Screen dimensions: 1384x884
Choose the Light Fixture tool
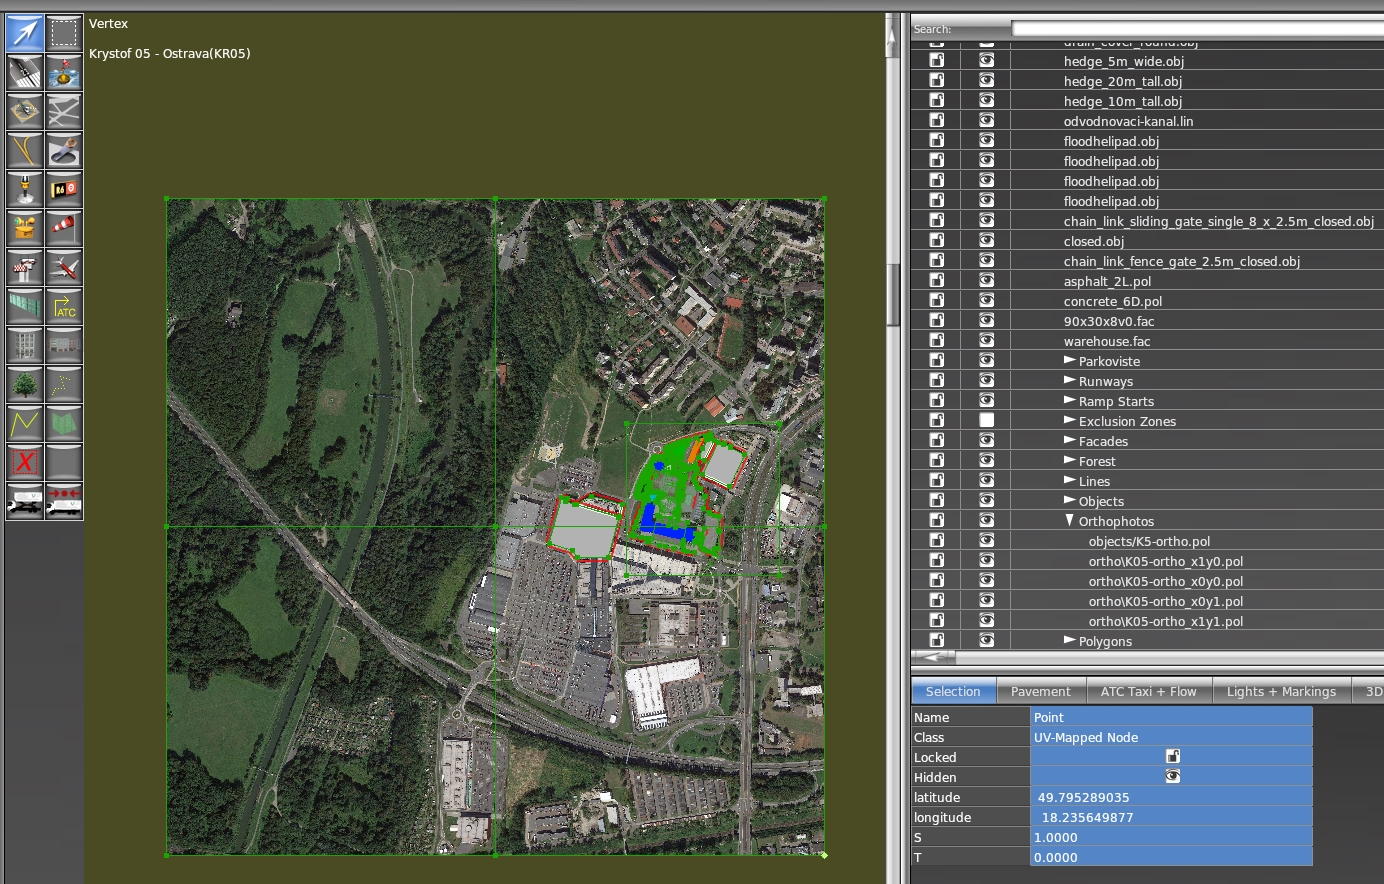tap(24, 189)
